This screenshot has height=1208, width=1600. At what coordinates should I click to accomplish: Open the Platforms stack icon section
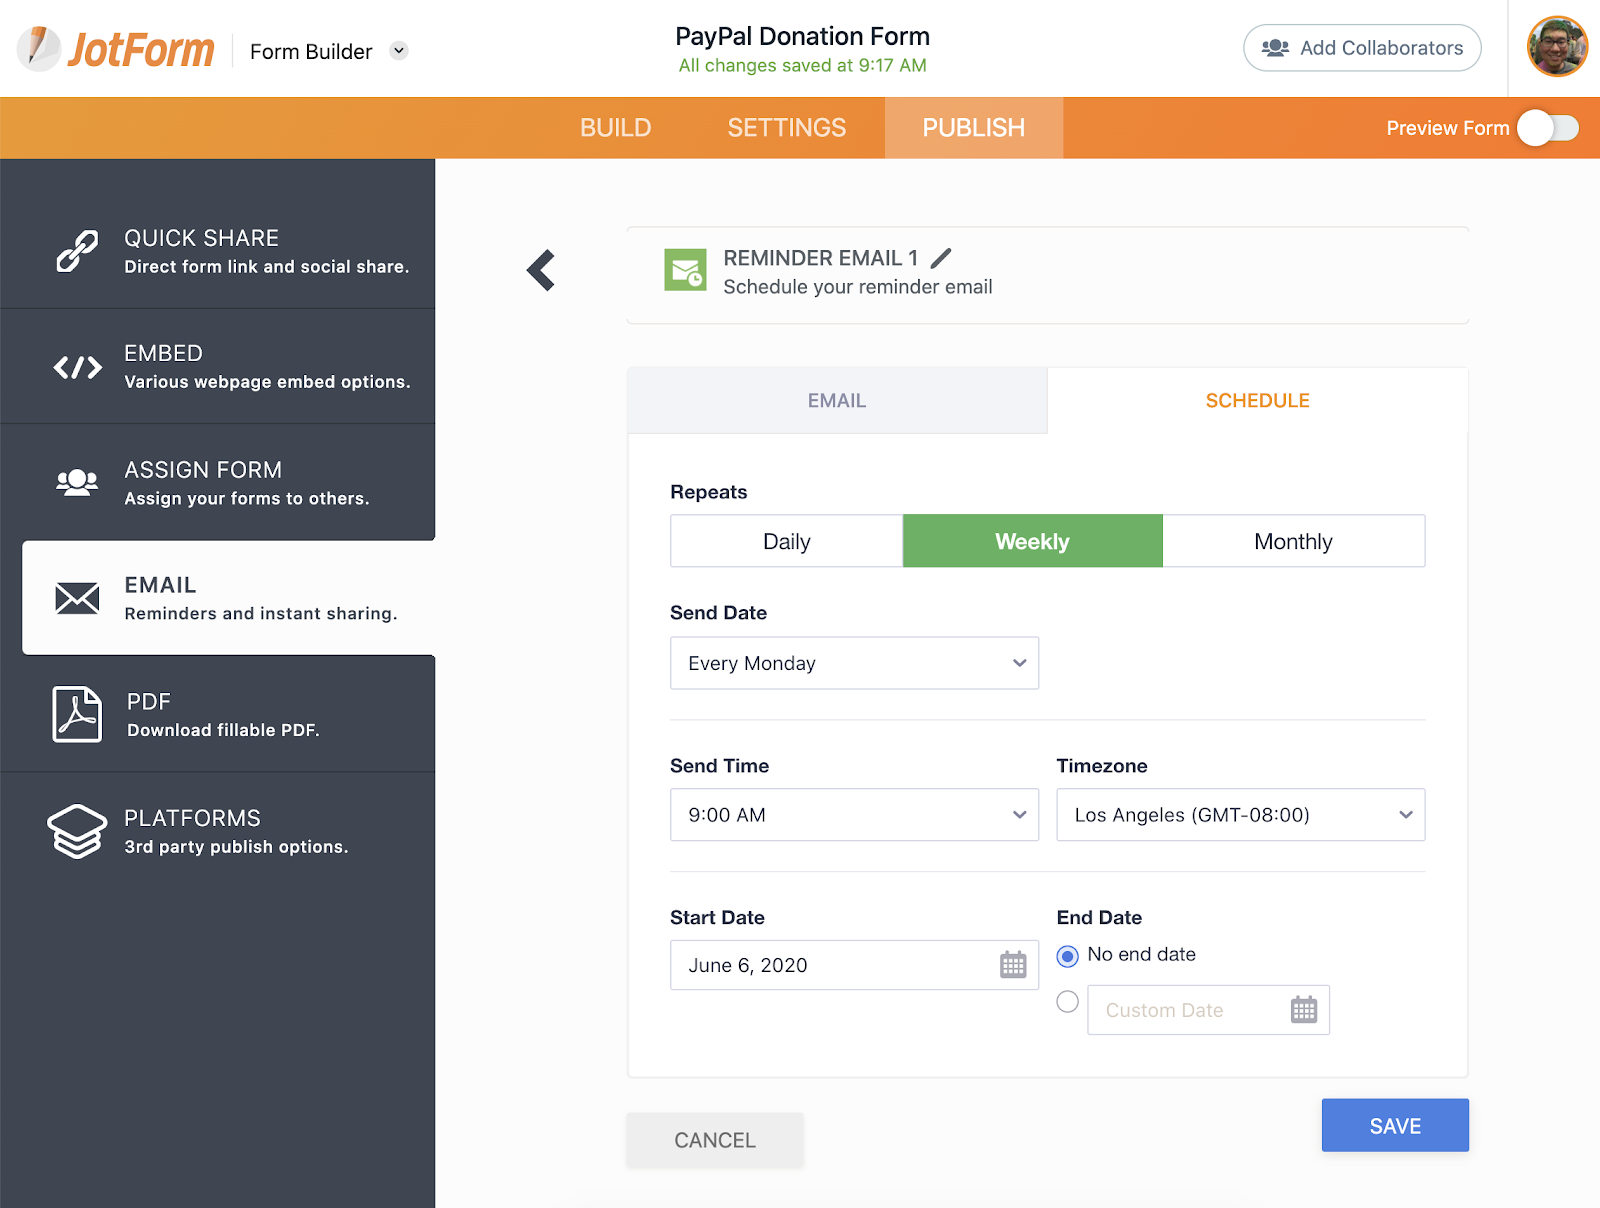77,831
